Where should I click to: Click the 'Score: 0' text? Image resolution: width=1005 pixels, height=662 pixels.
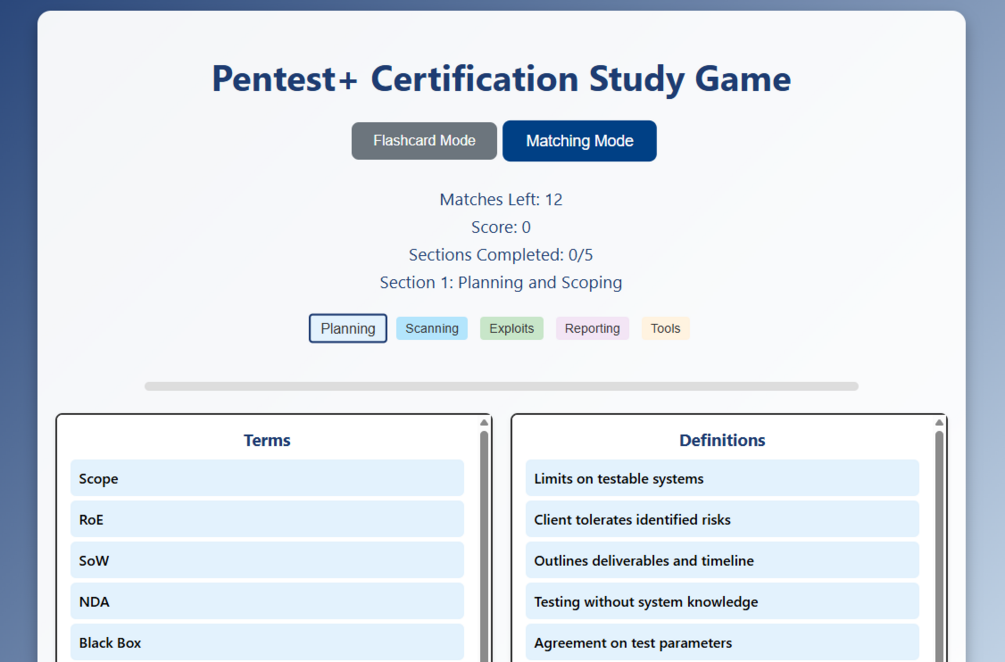pyautogui.click(x=501, y=227)
